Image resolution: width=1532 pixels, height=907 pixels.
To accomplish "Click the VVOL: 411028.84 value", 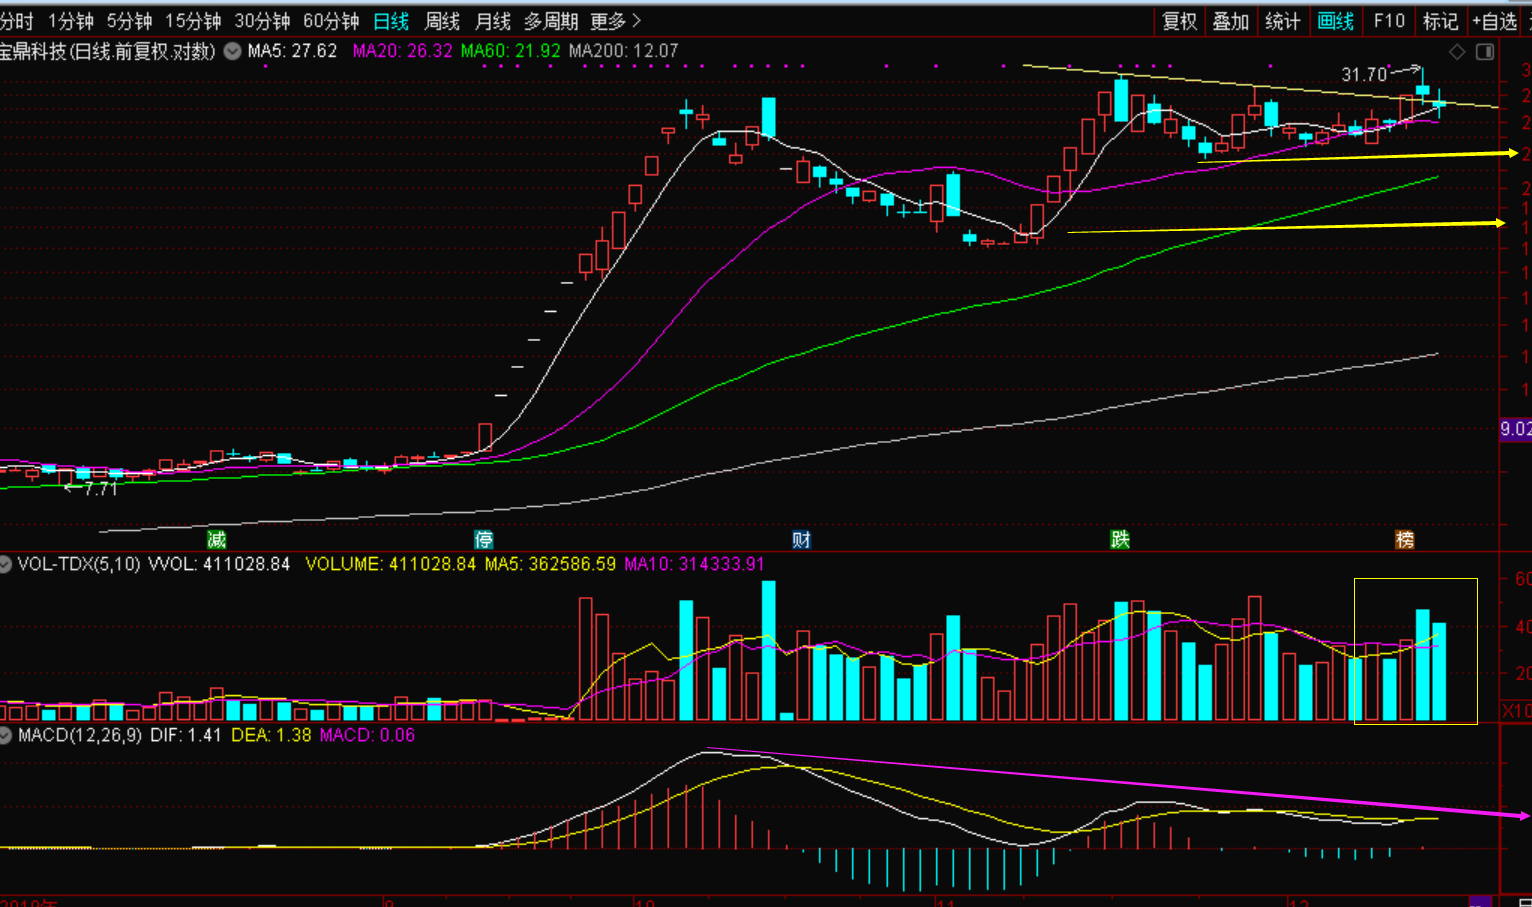I will click(x=219, y=564).
